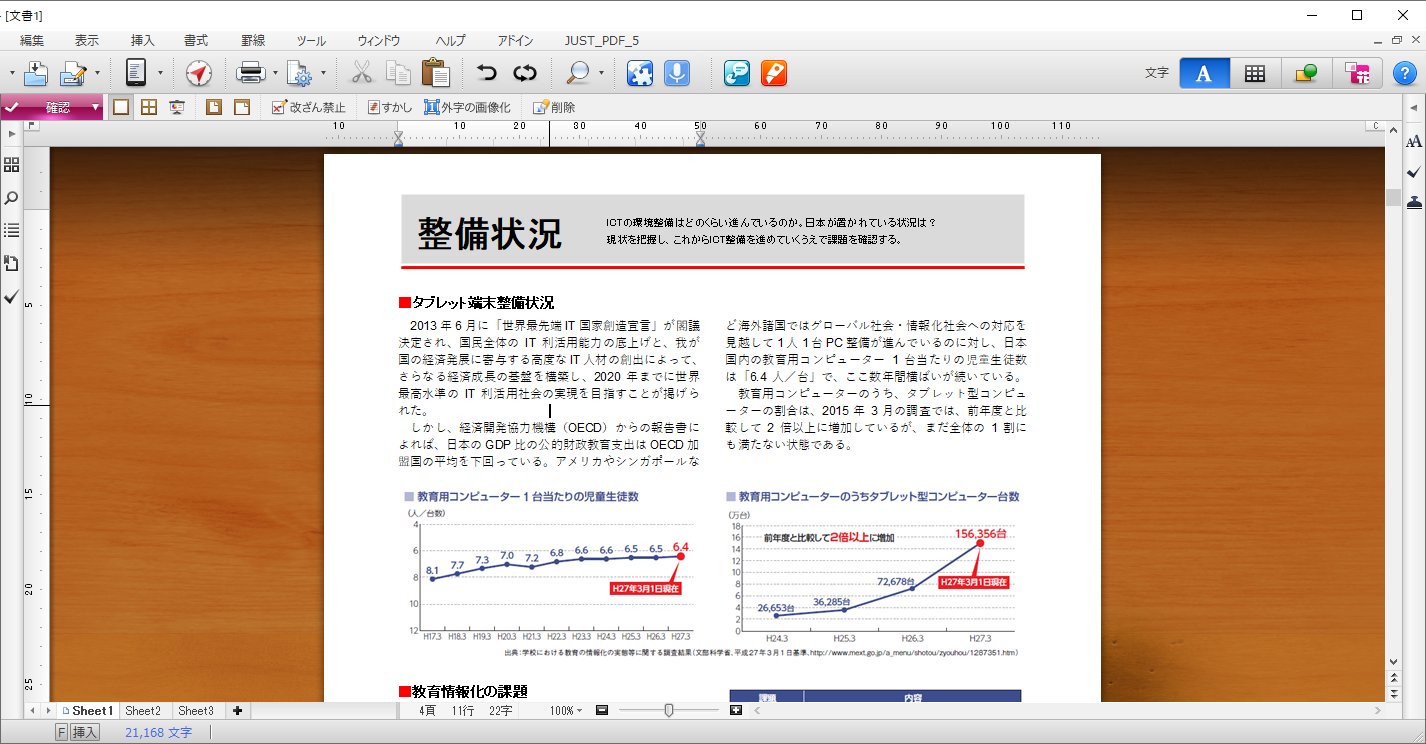Click the stamp icon in right sidebar
Screen dimensions: 1426x744
[x=1413, y=202]
